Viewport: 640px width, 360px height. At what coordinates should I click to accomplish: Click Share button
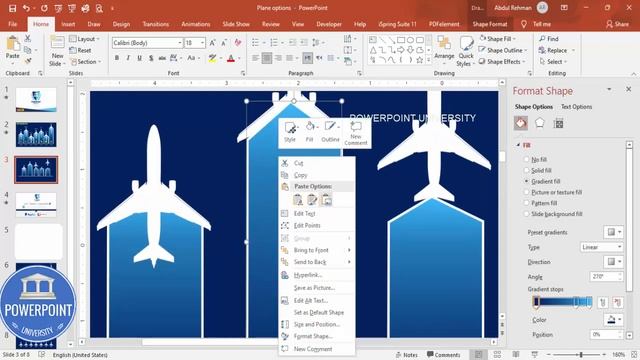click(x=617, y=24)
